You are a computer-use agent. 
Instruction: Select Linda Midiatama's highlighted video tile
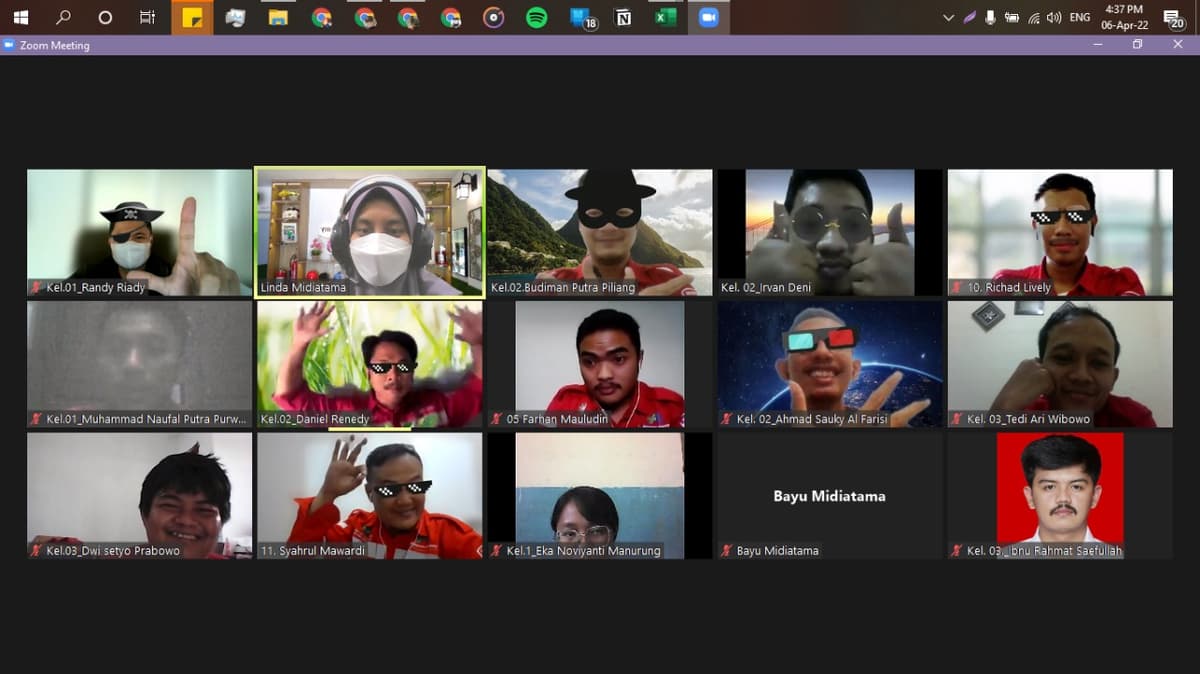370,232
